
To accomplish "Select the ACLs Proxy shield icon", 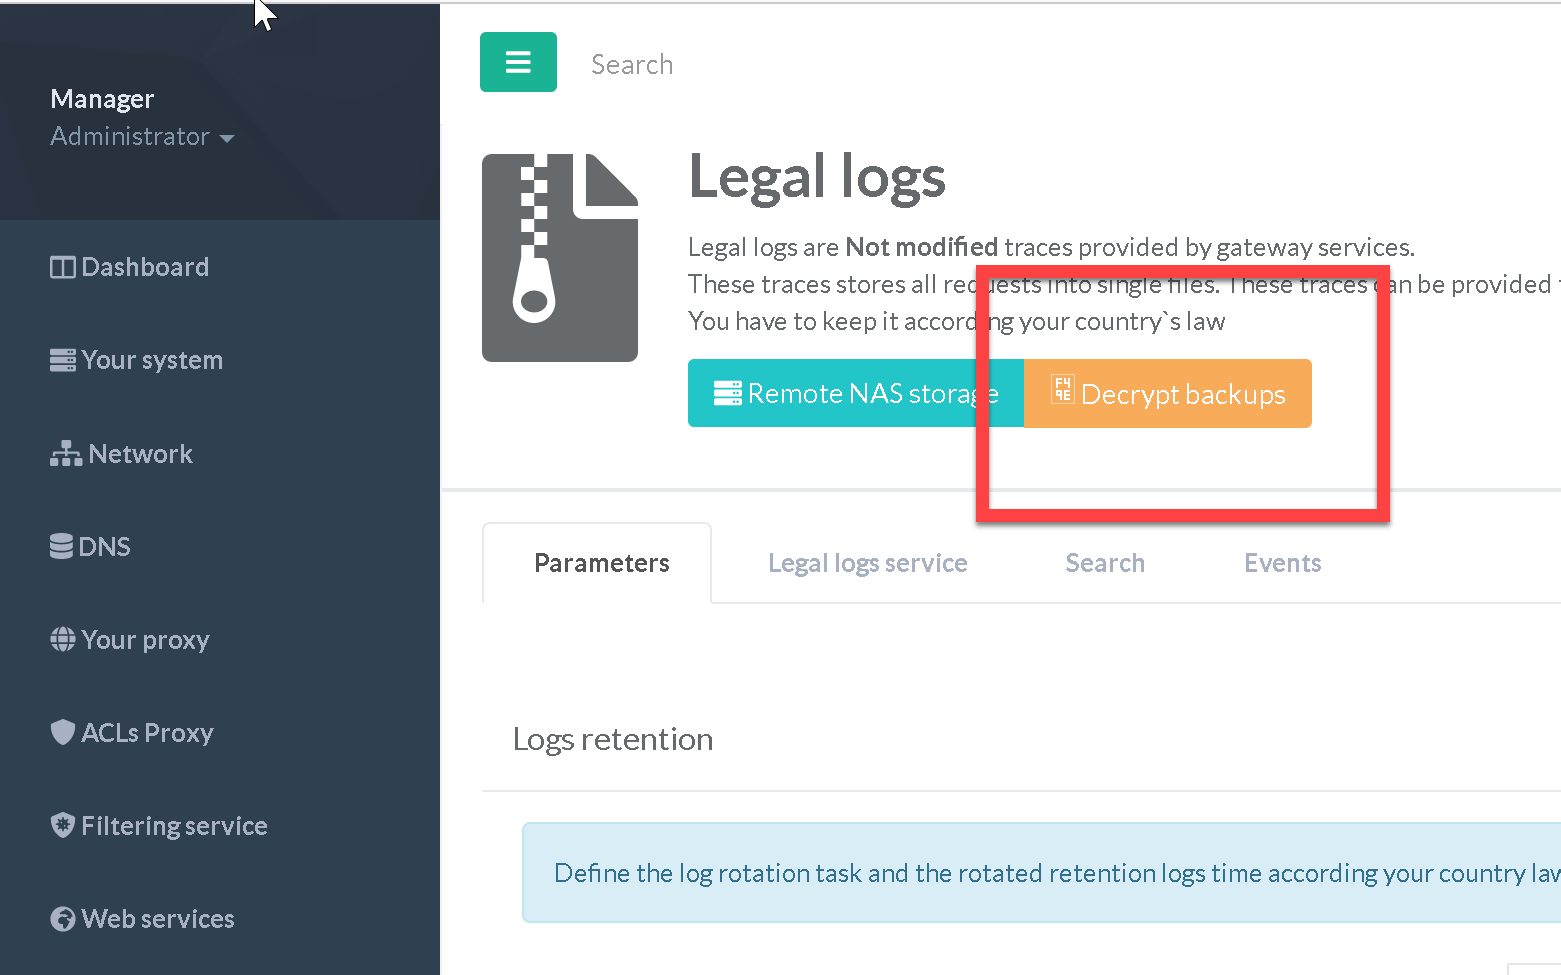I will [62, 733].
